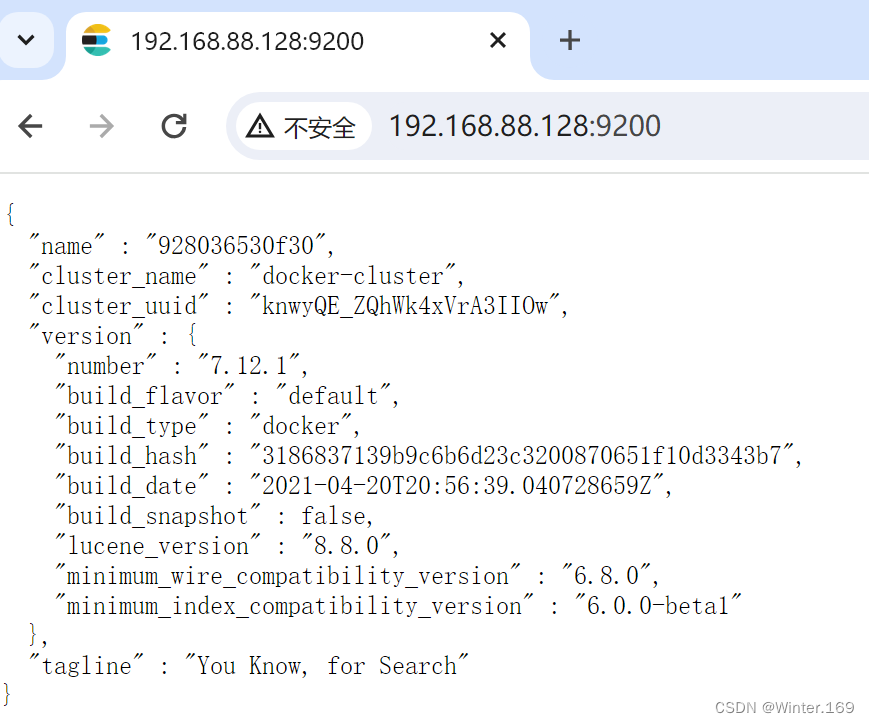Image resolution: width=869 pixels, height=723 pixels.
Task: Click the version number 7.12.1 text
Action: [249, 366]
